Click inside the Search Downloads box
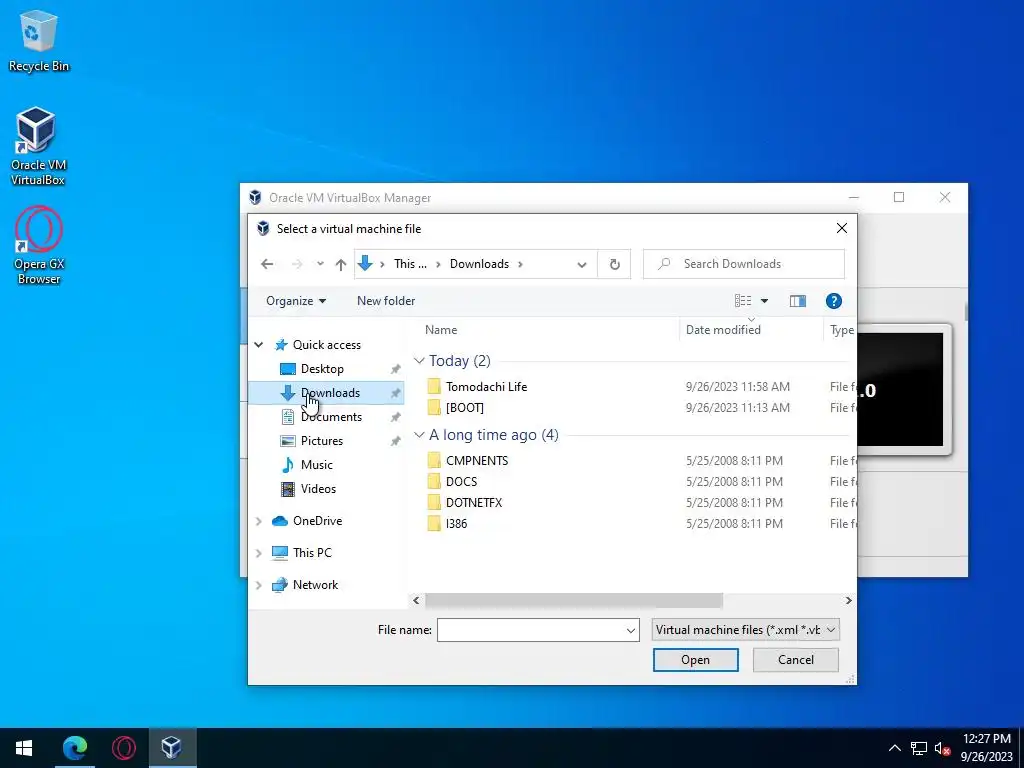 click(x=744, y=264)
